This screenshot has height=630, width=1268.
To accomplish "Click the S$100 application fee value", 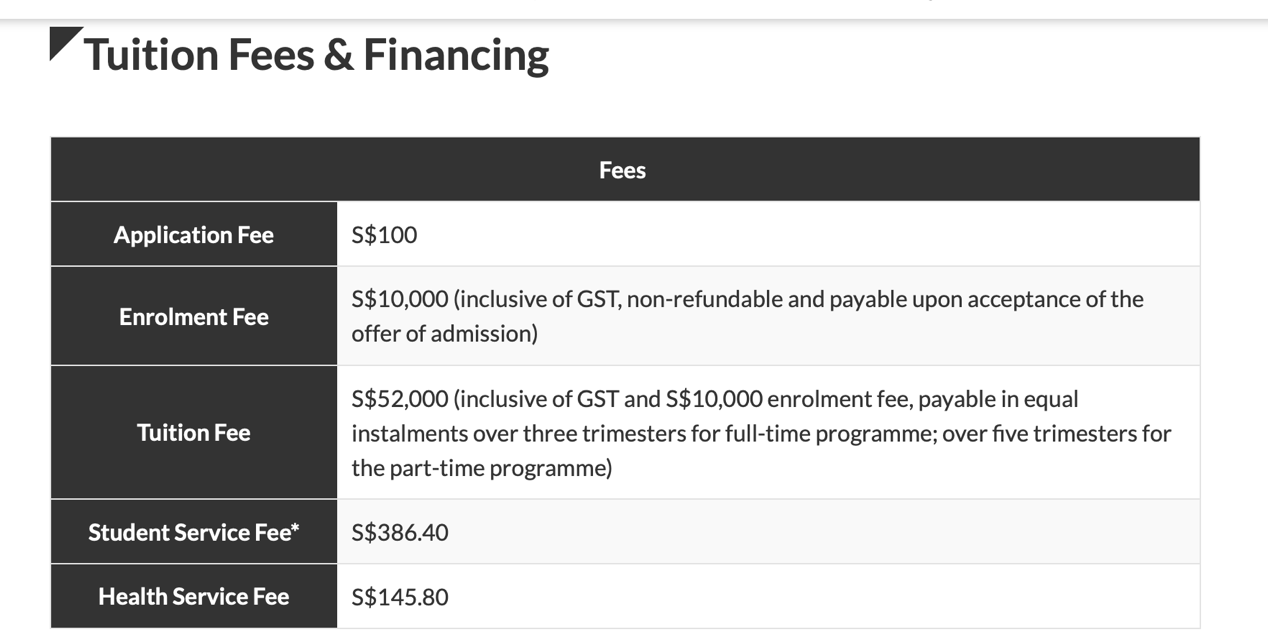I will 385,235.
